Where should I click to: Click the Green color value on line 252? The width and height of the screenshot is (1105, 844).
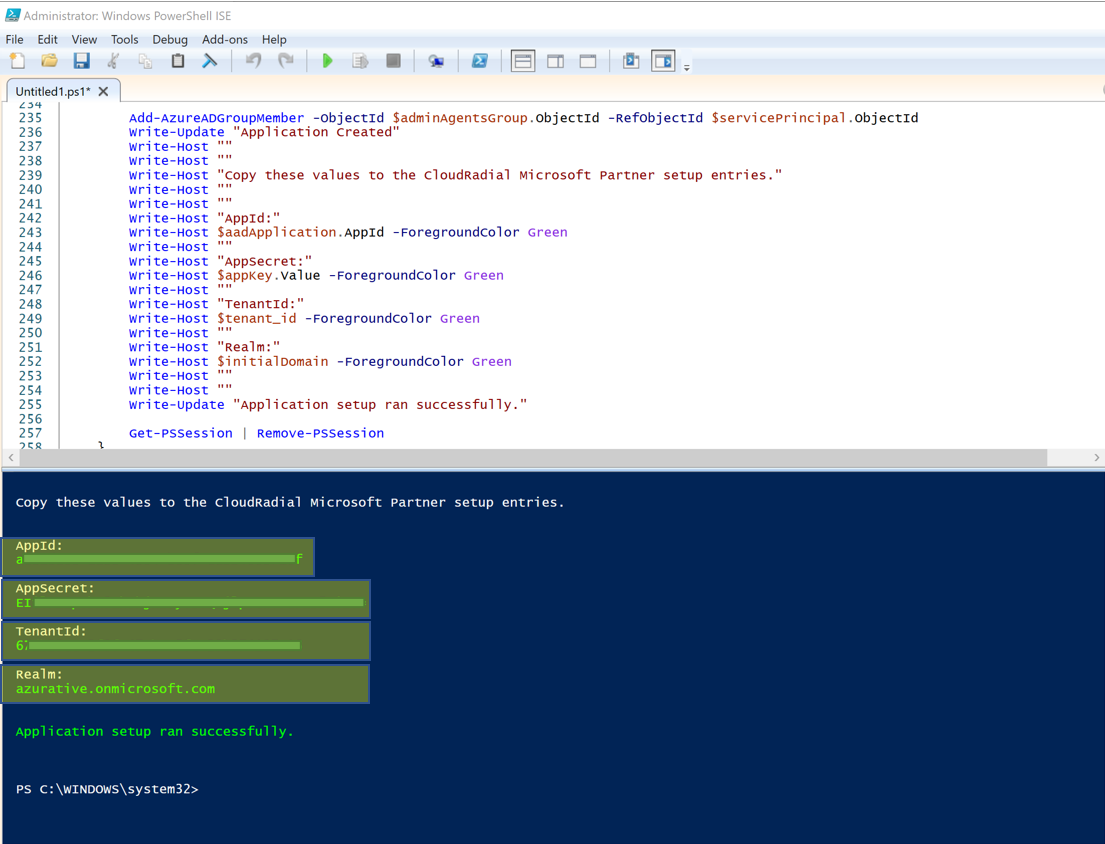(492, 361)
